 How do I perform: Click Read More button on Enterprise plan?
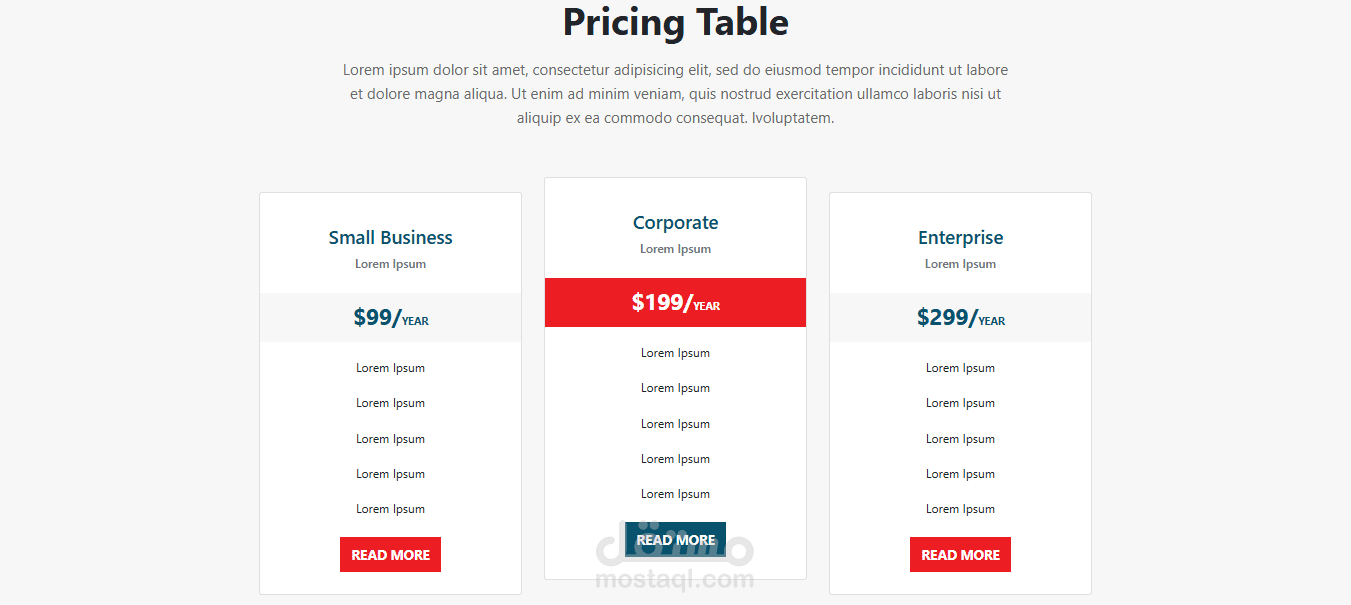tap(960, 555)
